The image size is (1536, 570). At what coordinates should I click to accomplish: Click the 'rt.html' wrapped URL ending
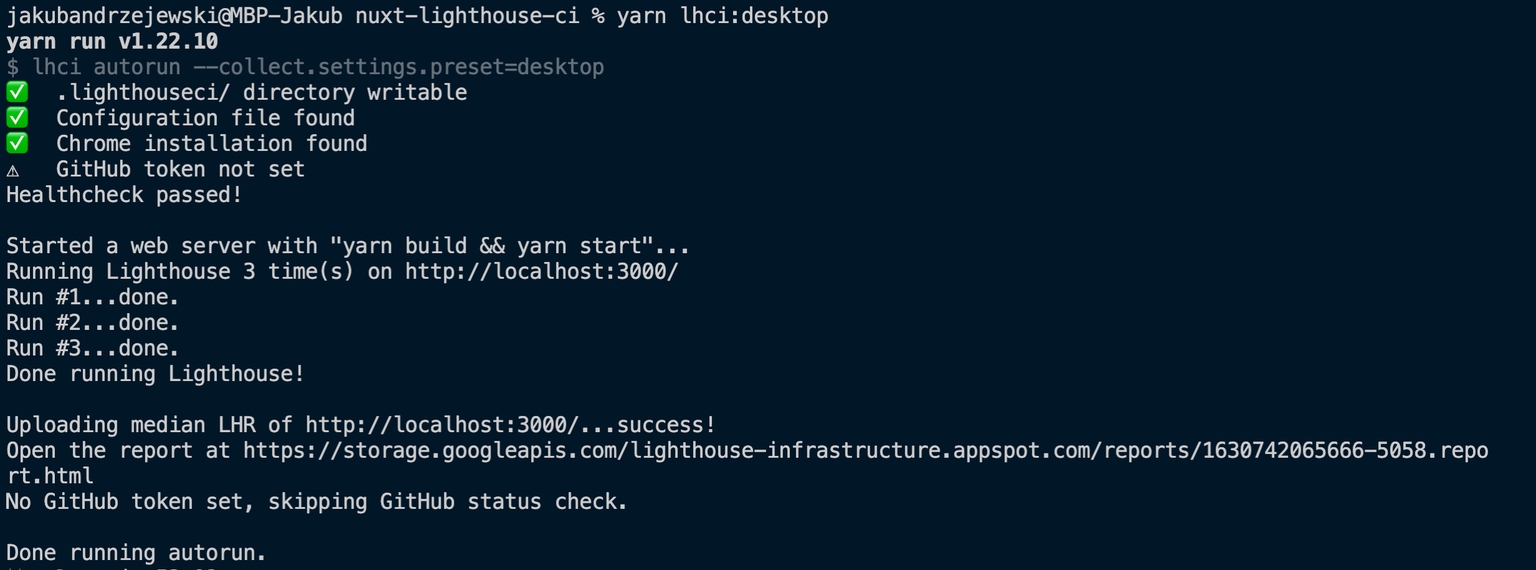coord(50,476)
